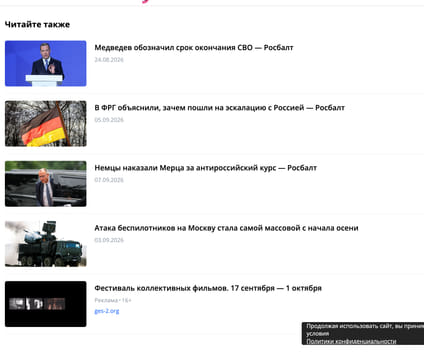The height and width of the screenshot is (360, 424).
Task: Select the cookie notice text 'Продолжая использовать сайт'
Action: pyautogui.click(x=350, y=326)
